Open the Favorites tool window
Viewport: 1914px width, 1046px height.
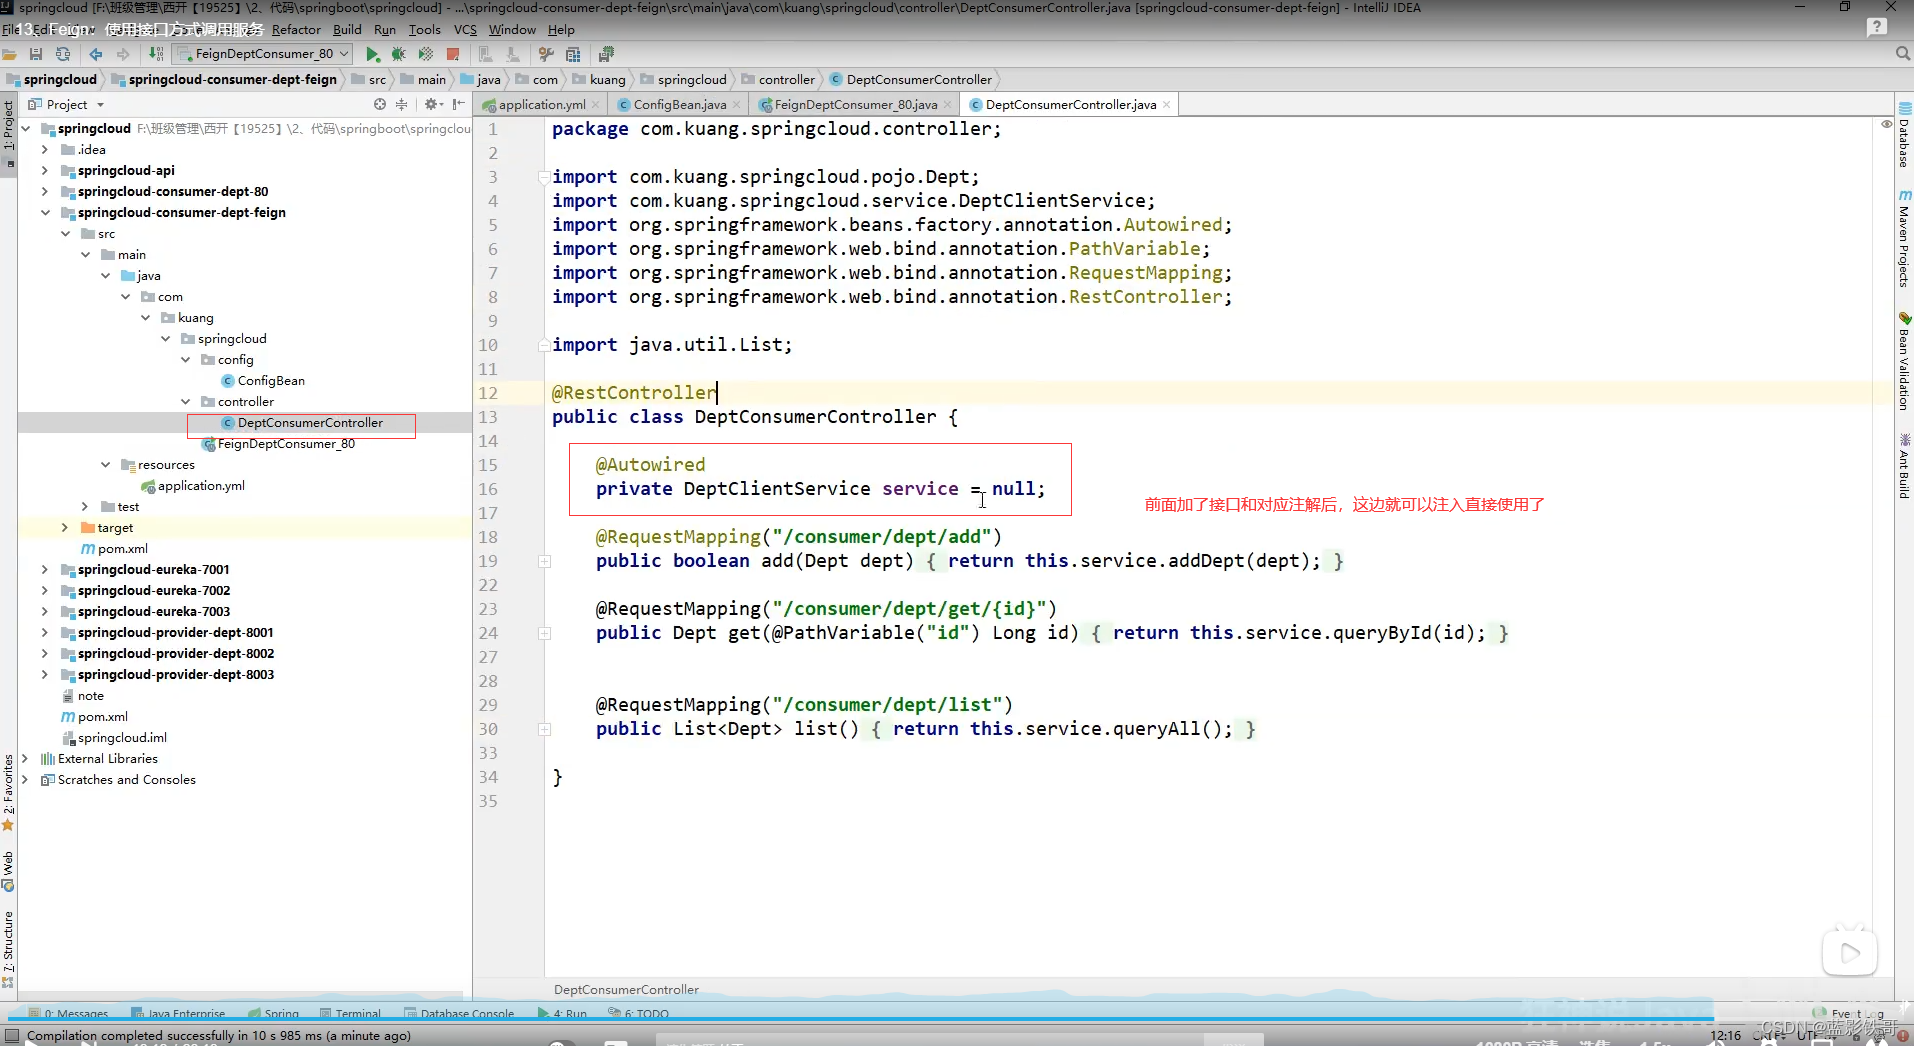(x=8, y=793)
